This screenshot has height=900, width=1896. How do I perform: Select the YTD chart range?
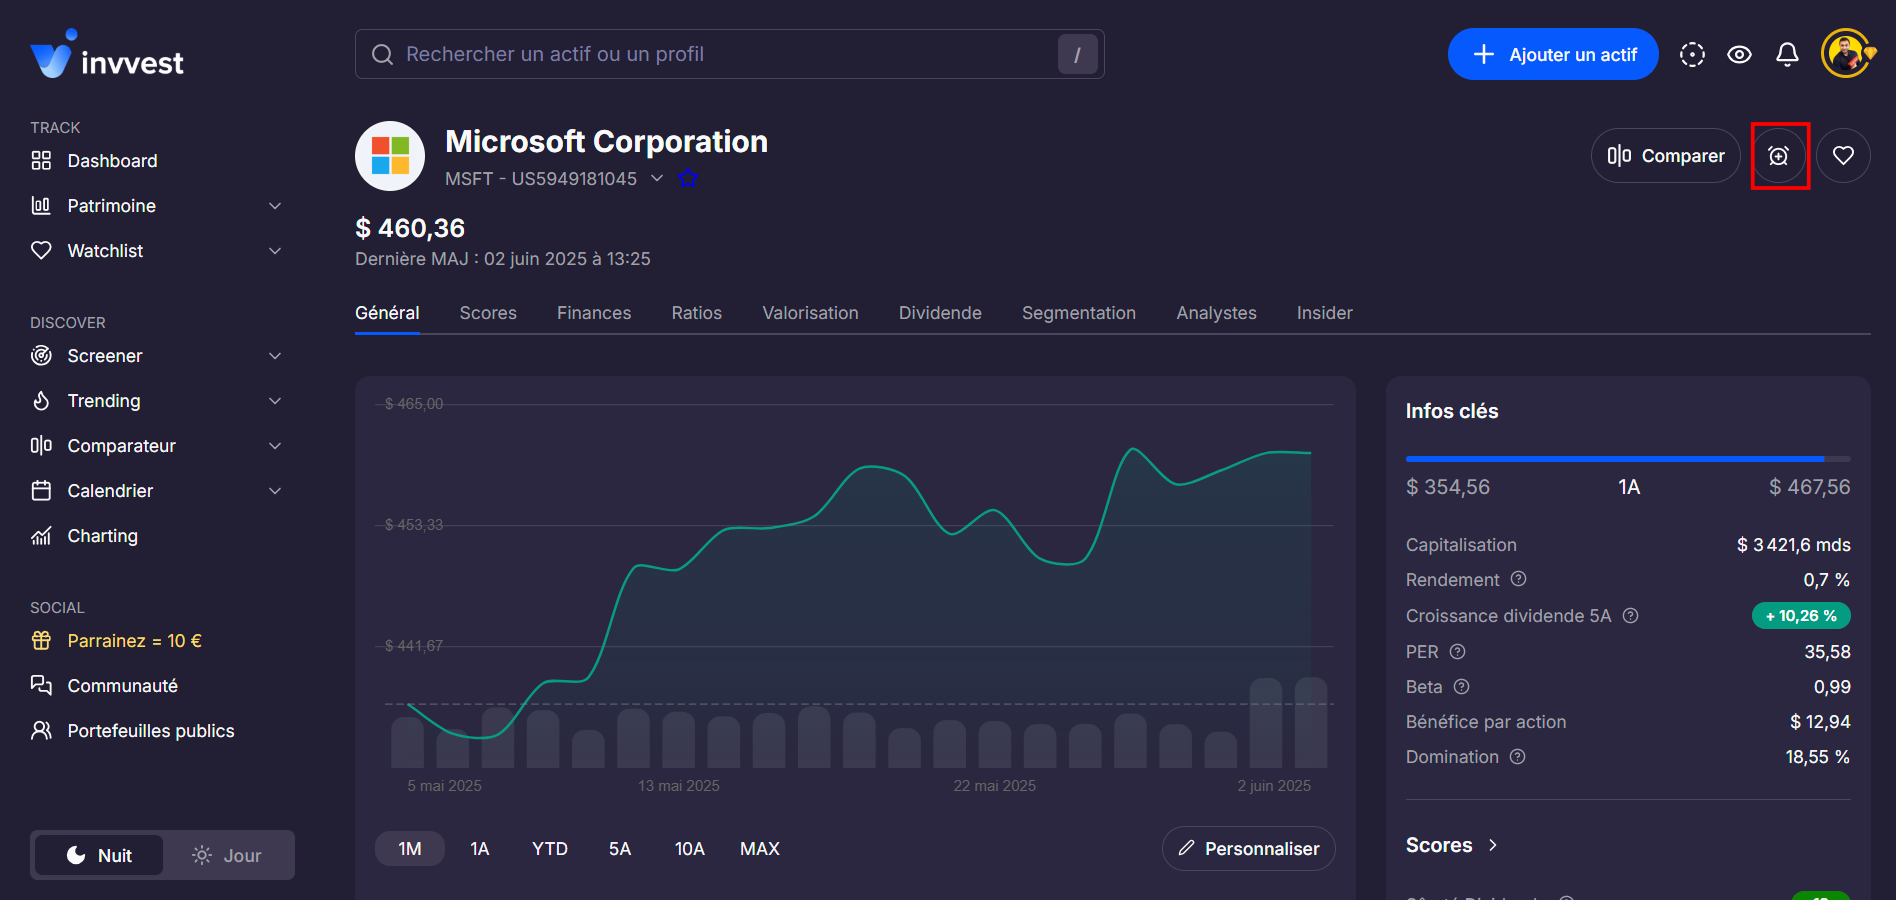pyautogui.click(x=550, y=849)
